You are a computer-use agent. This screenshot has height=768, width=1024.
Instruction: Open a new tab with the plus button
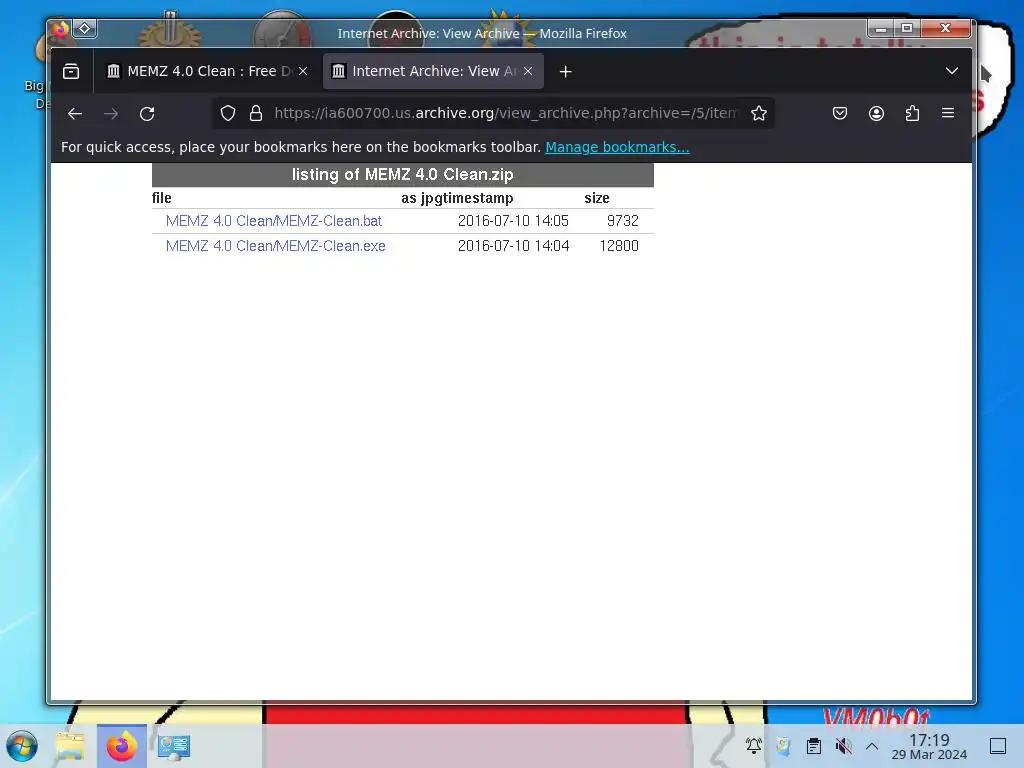566,71
